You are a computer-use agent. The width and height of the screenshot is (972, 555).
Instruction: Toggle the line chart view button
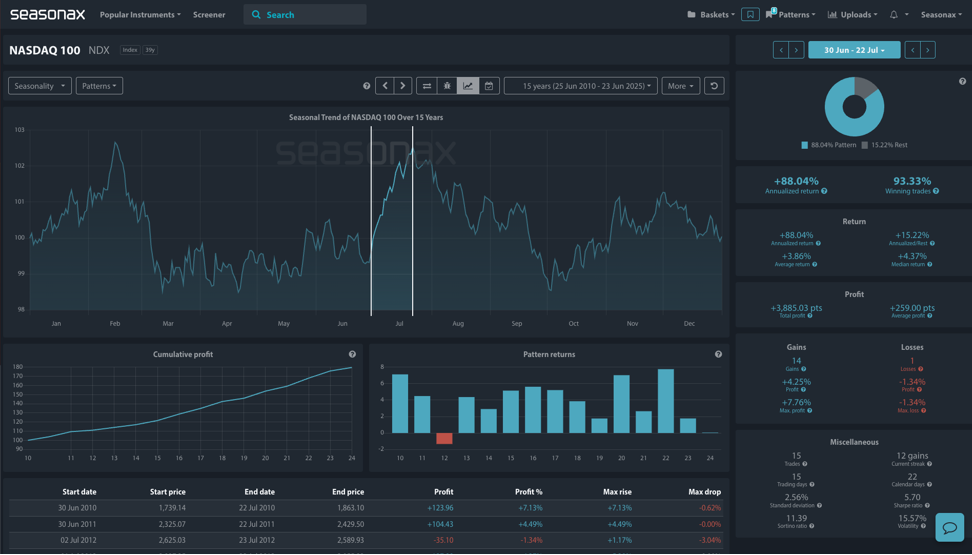468,86
